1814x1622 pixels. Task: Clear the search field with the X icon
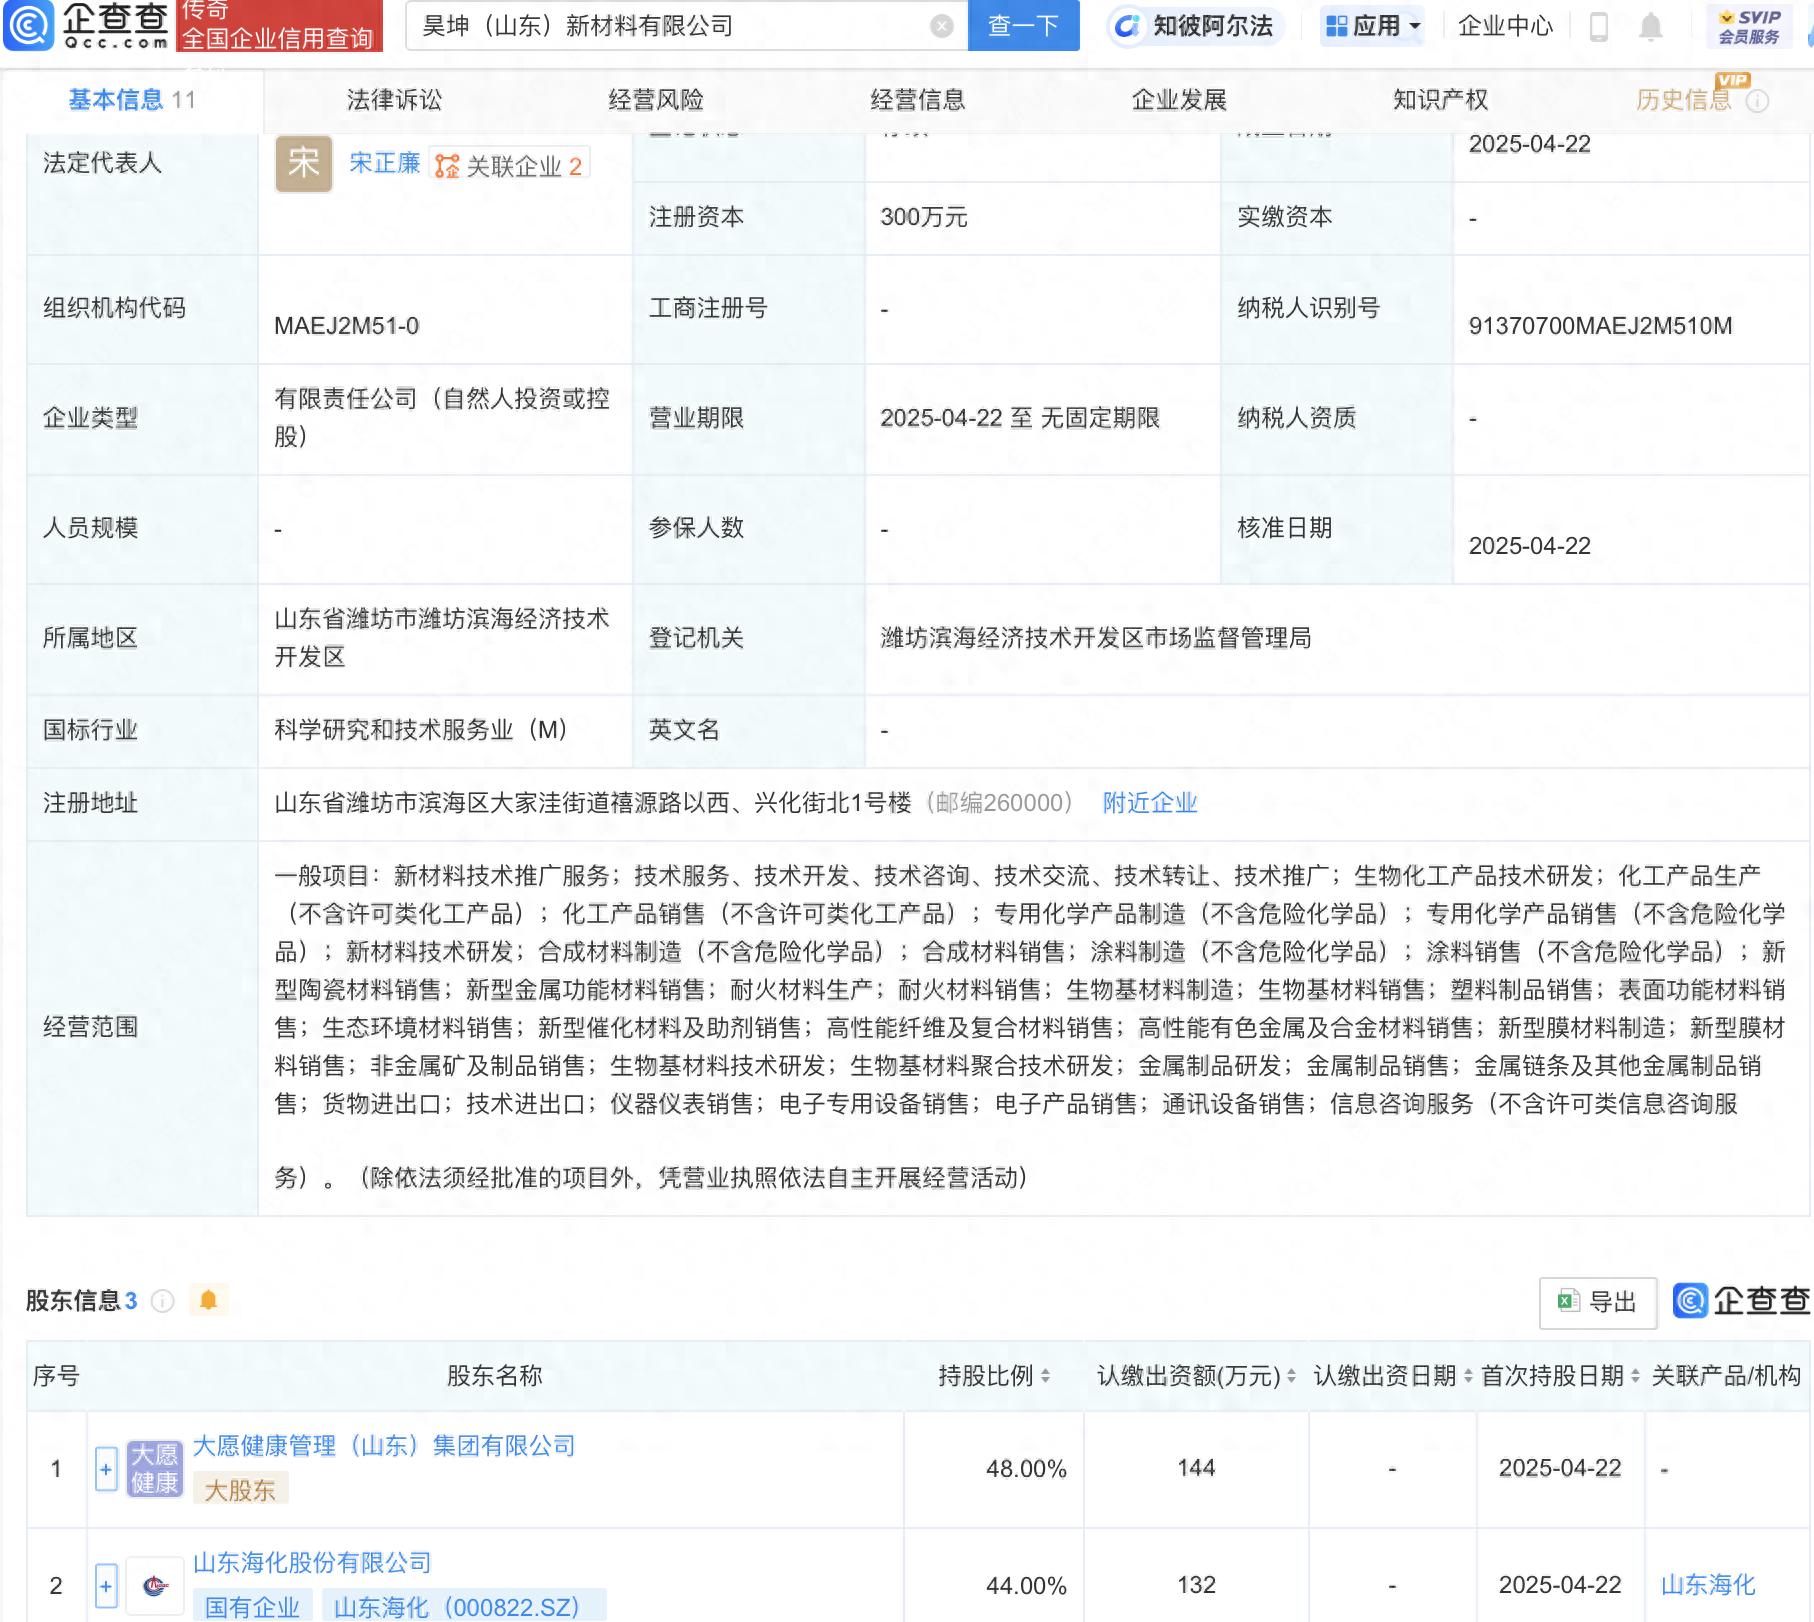pos(941,26)
